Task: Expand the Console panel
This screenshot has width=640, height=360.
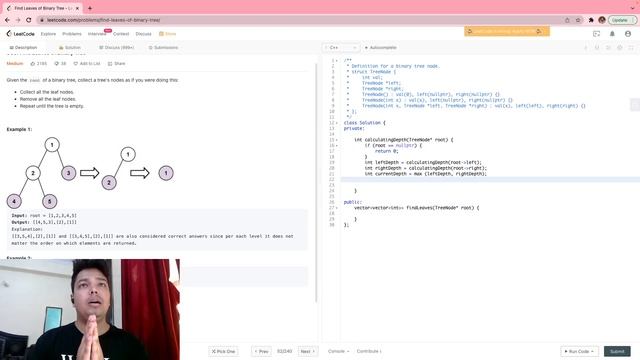Action: (x=338, y=351)
